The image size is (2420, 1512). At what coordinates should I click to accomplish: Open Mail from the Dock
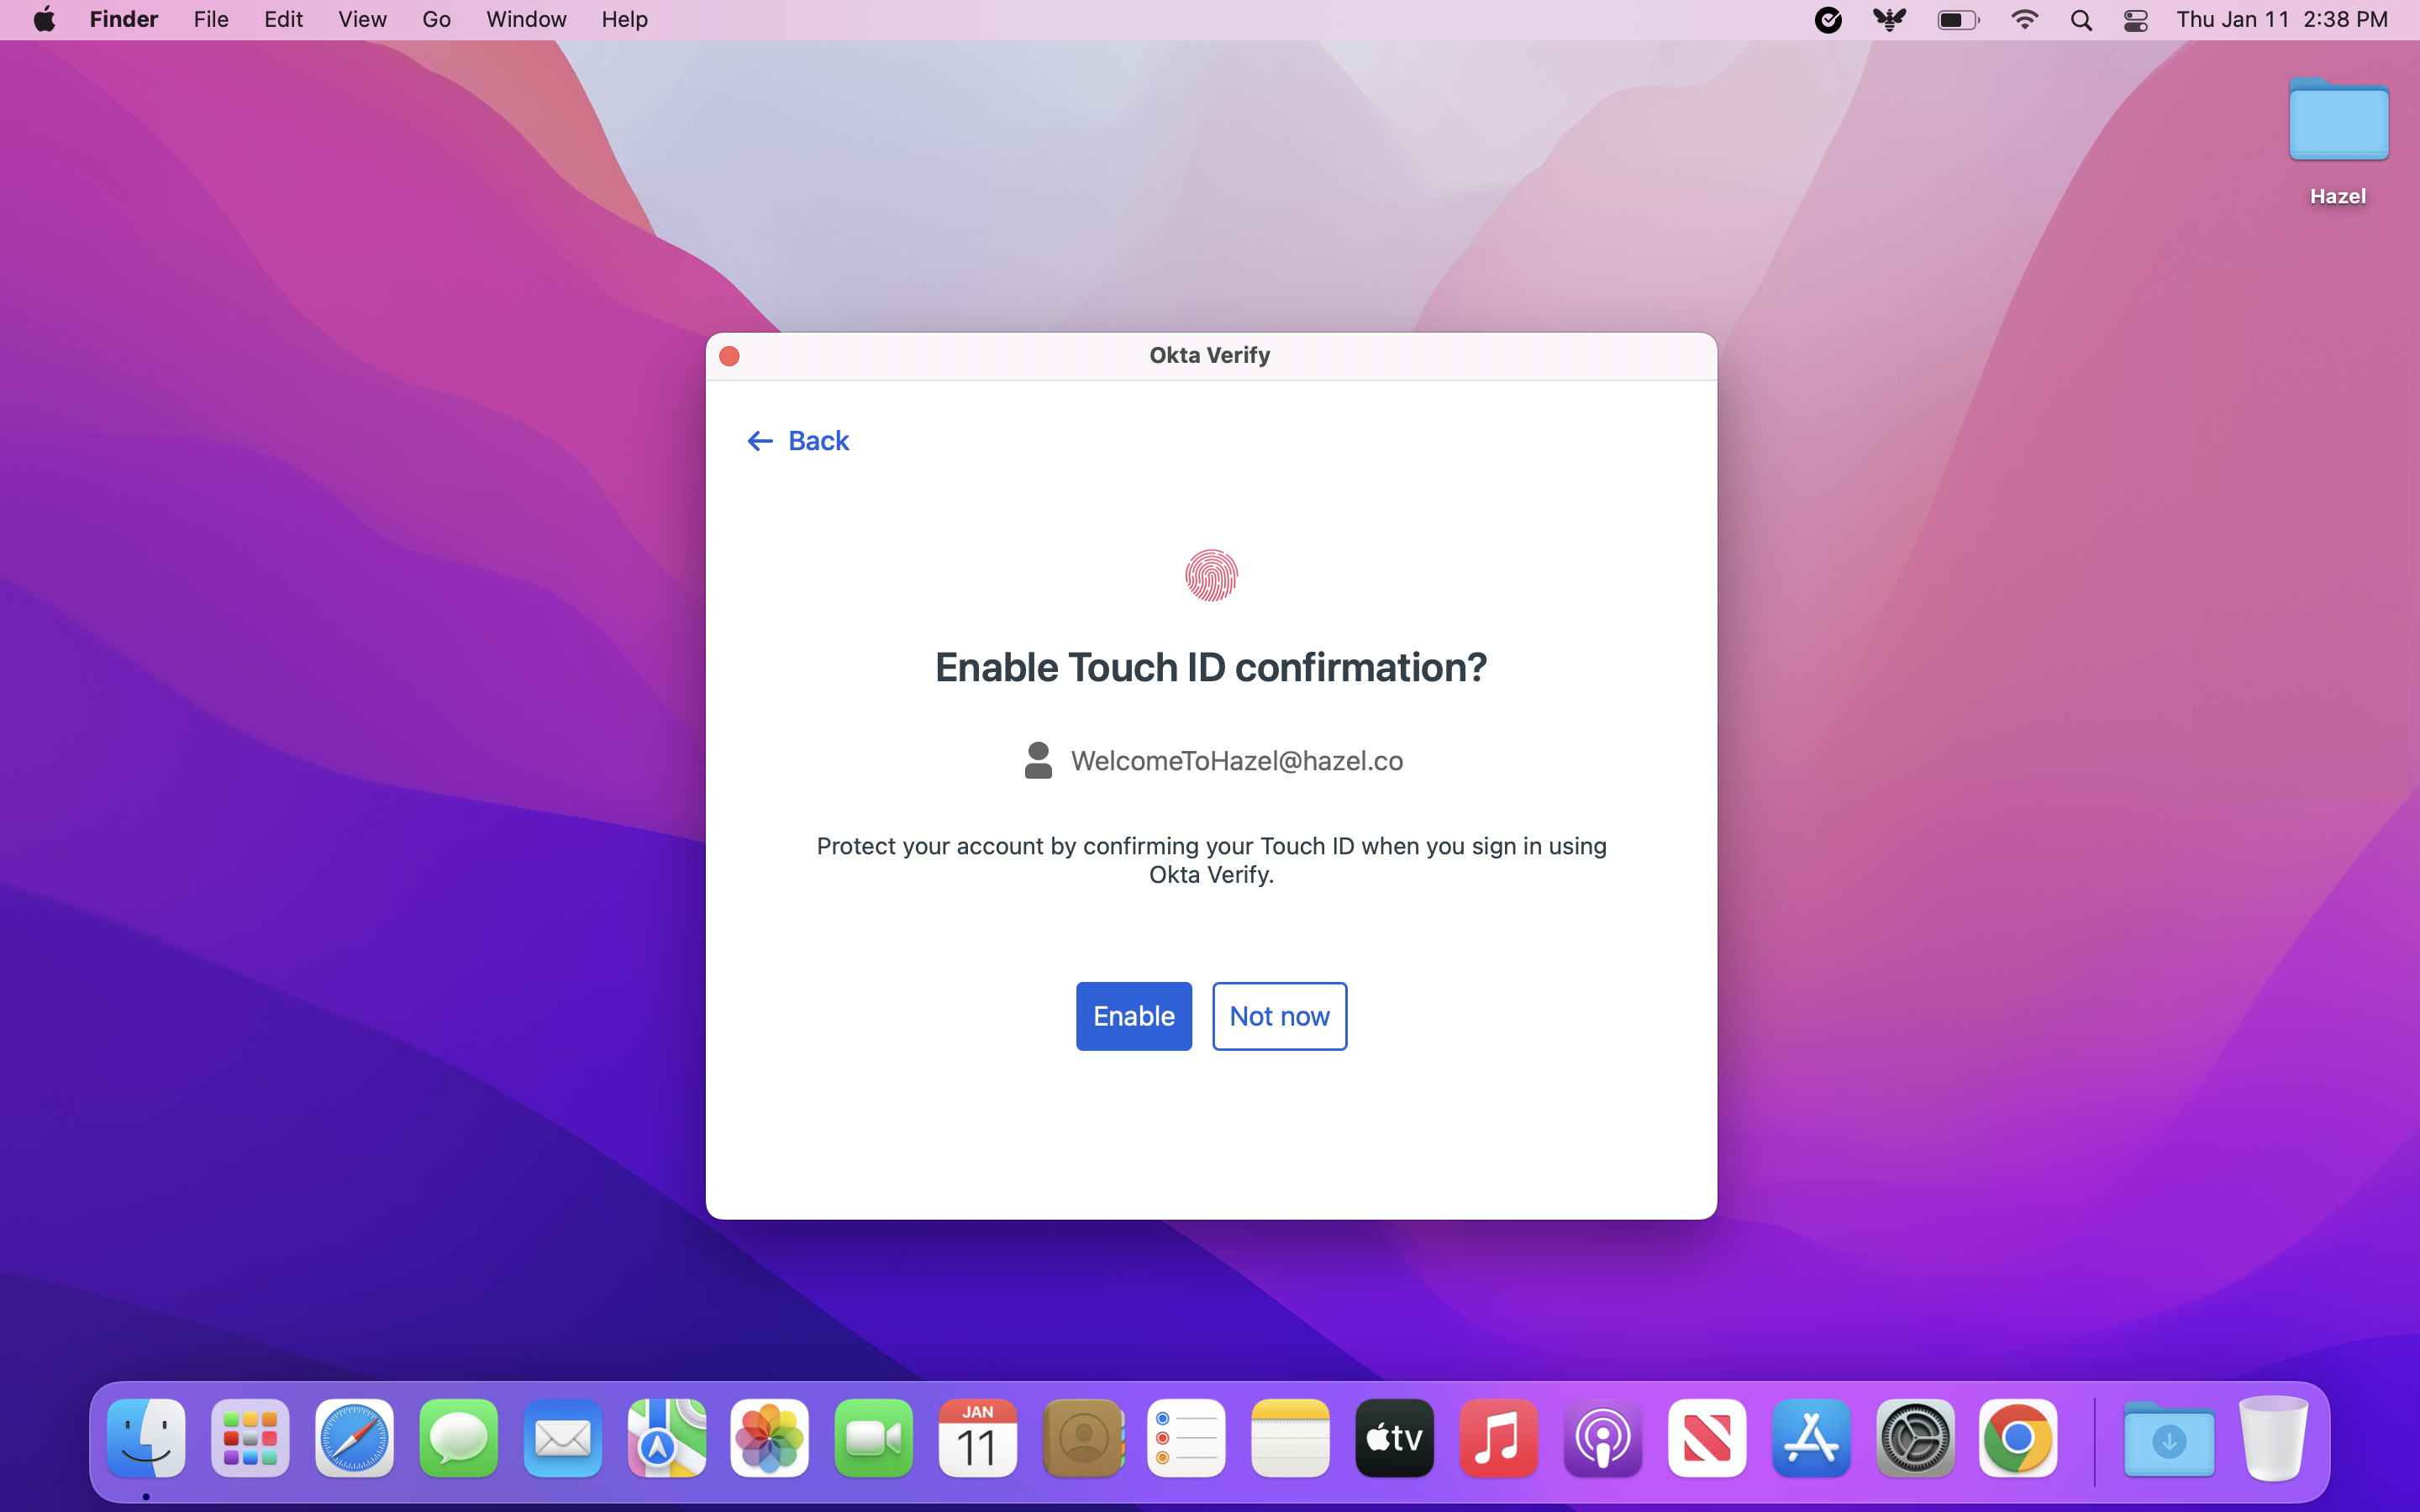coord(562,1438)
